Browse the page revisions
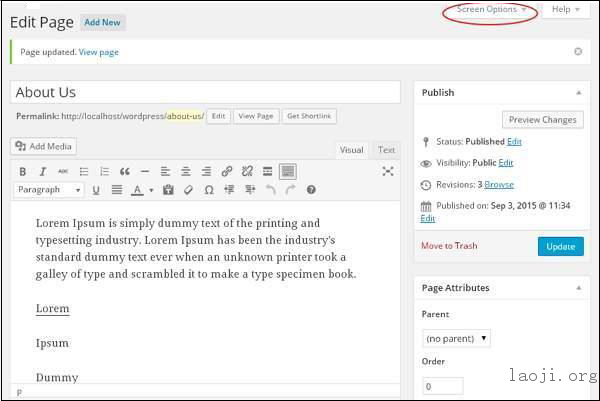This screenshot has height=401, width=600. (x=499, y=185)
